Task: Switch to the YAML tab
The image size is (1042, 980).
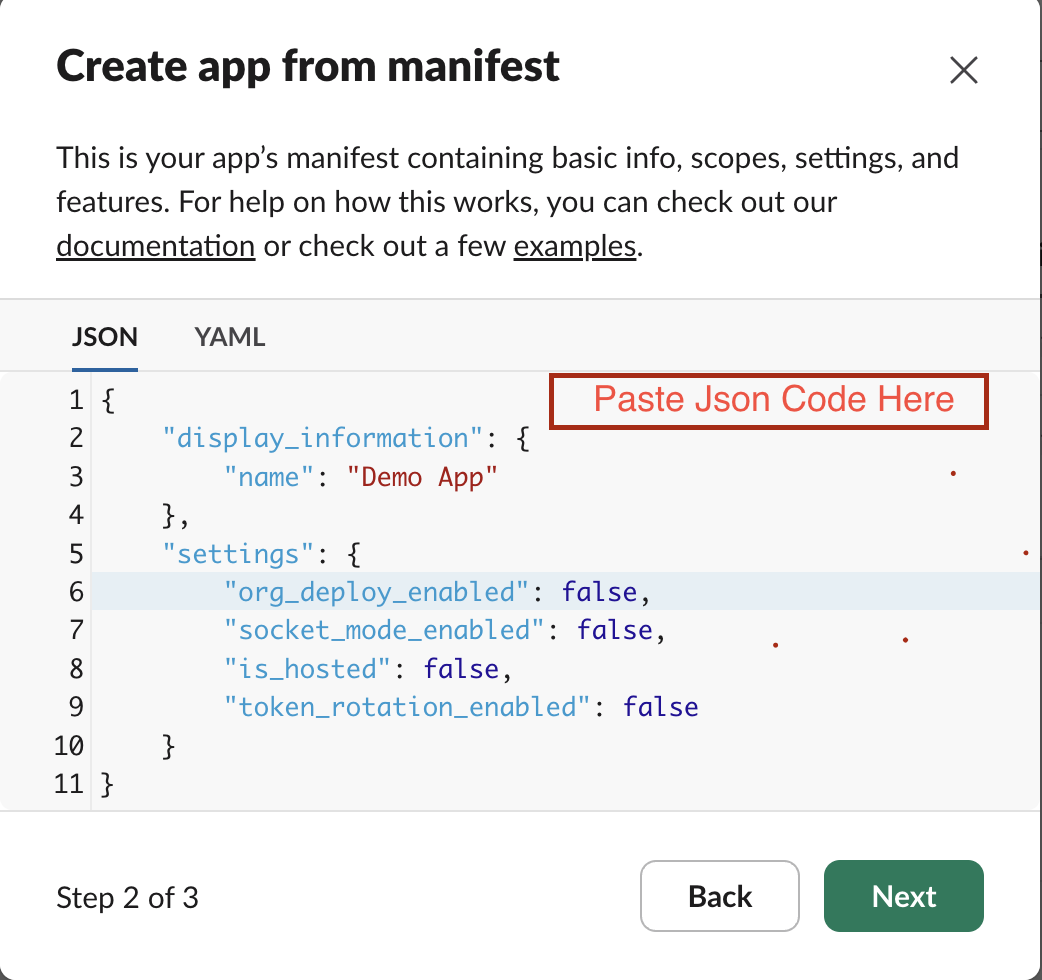Action: point(230,337)
